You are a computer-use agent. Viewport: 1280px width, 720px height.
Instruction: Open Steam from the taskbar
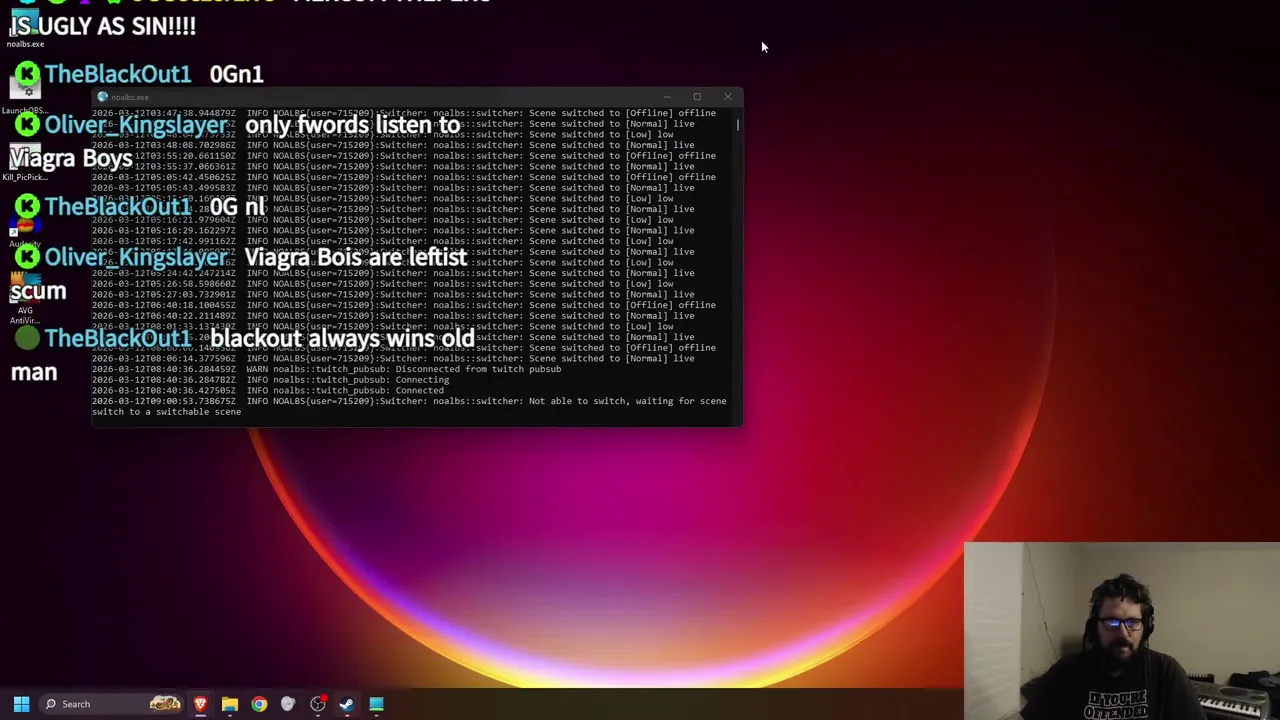(x=347, y=704)
